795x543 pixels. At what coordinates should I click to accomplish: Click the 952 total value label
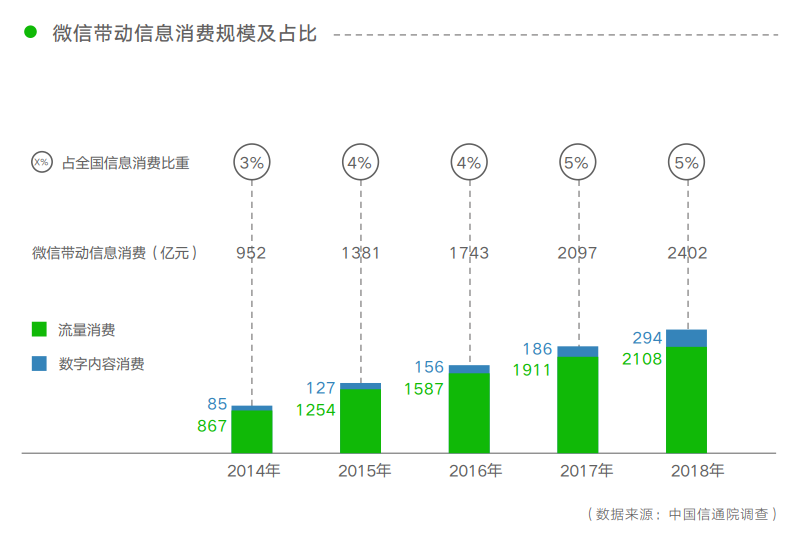coord(252,253)
